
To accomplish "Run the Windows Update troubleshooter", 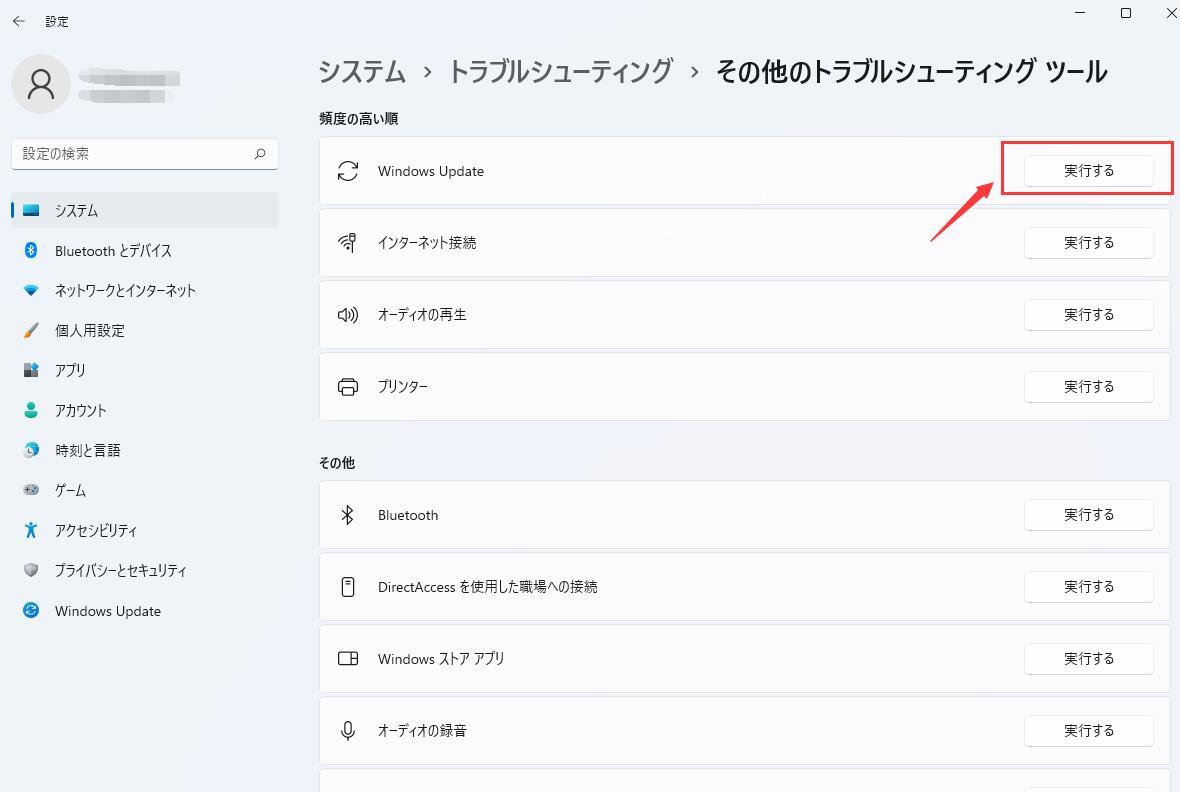I will click(1089, 171).
